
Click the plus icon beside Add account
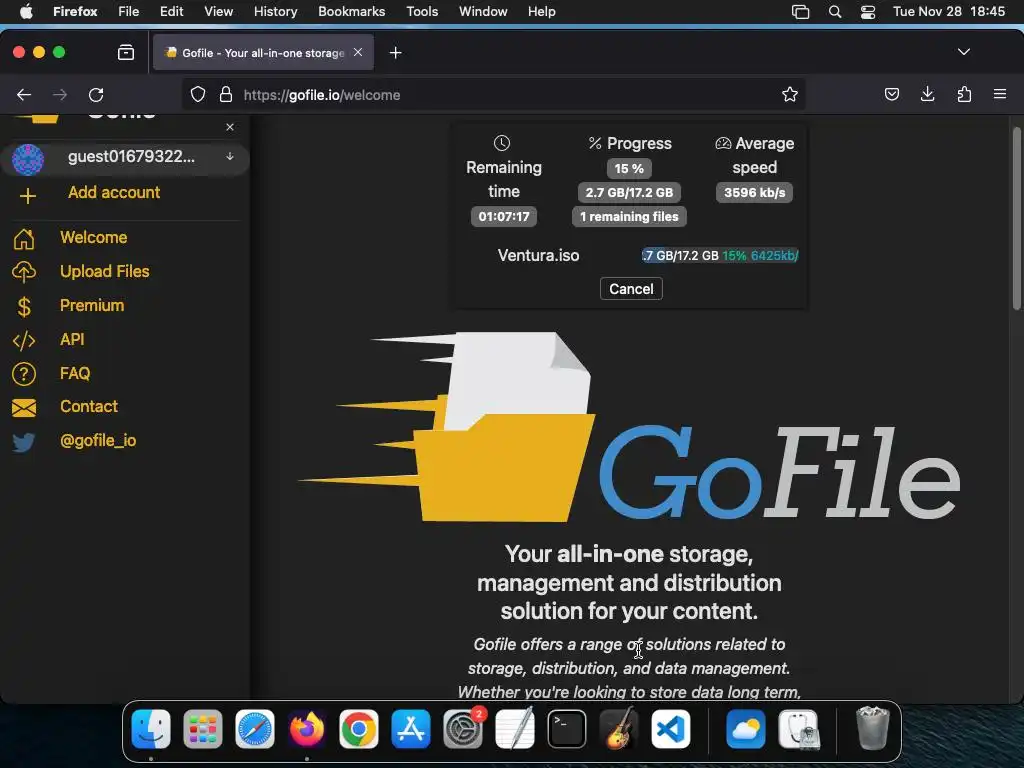pos(27,195)
